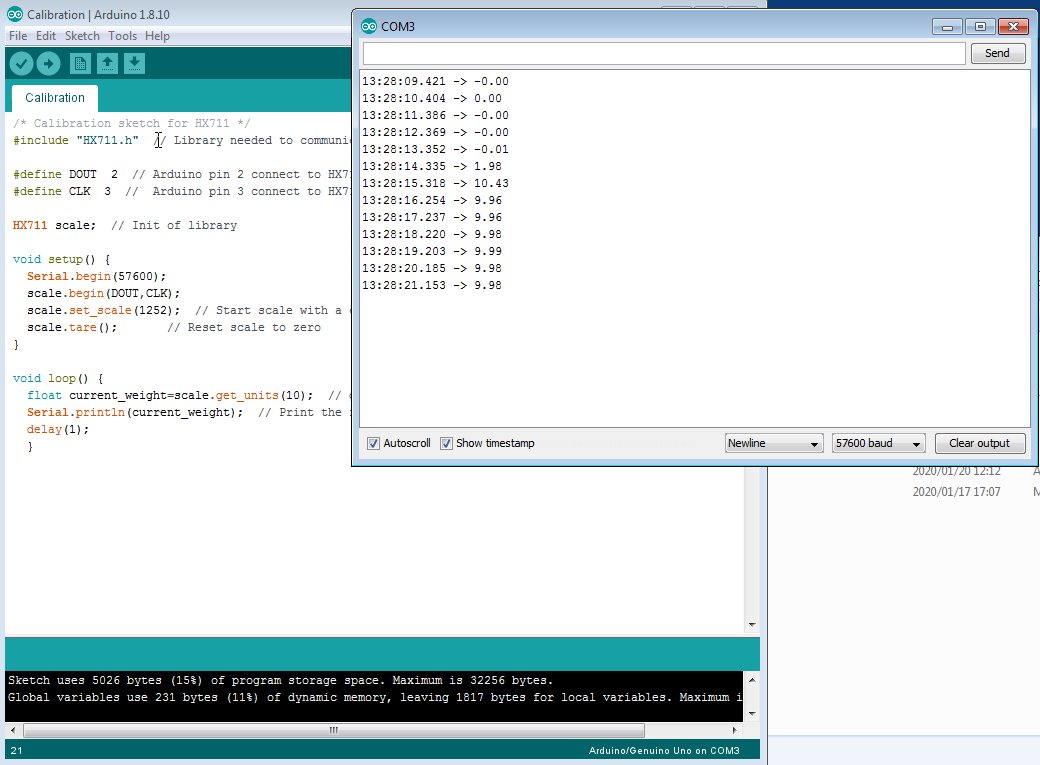The height and width of the screenshot is (765, 1040).
Task: Open a sketch with the Open icon
Action: 107,64
